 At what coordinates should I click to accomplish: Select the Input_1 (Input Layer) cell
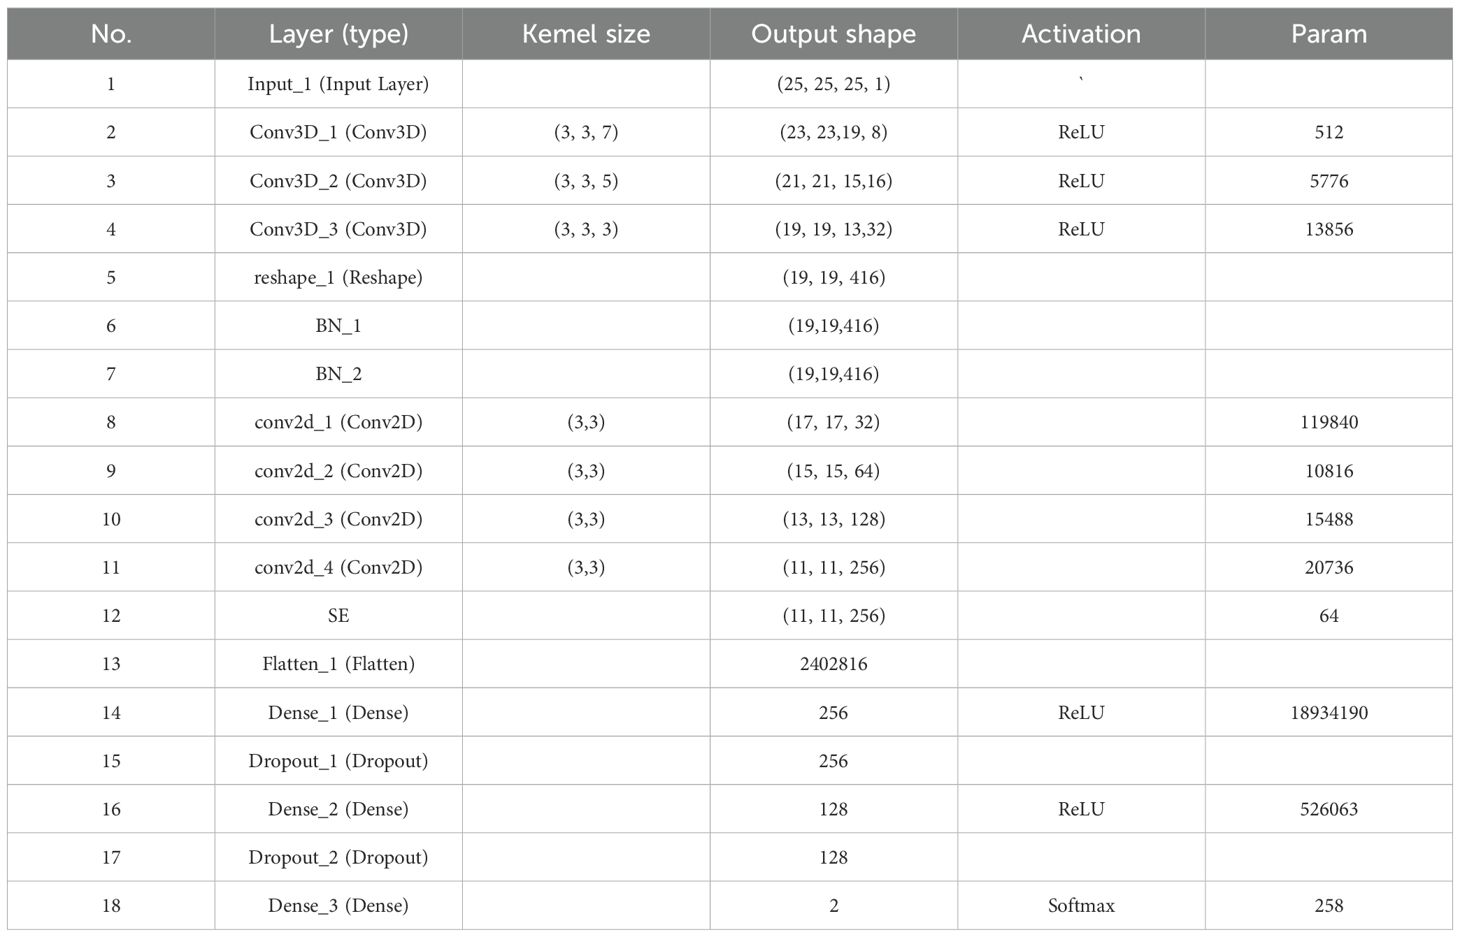pyautogui.click(x=338, y=84)
